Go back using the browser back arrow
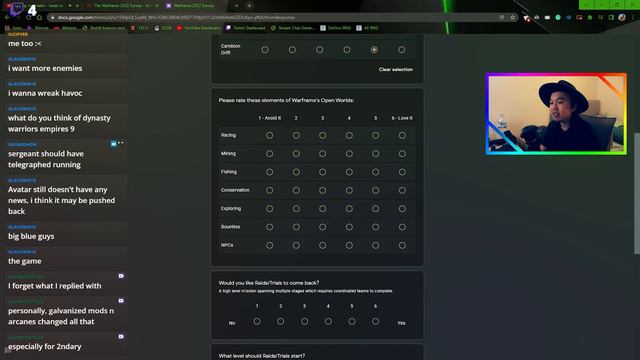Image resolution: width=640 pixels, height=360 pixels. 7,18
